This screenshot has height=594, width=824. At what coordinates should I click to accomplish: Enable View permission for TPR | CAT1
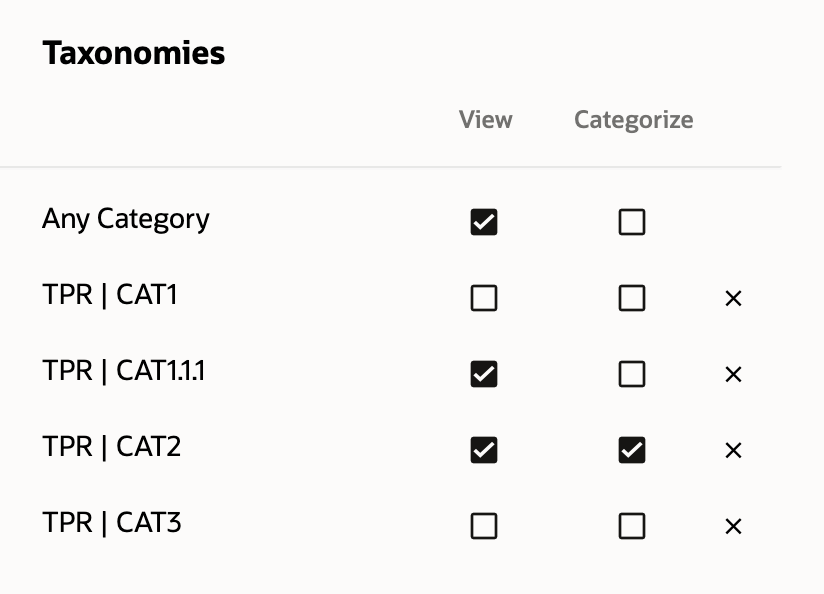coord(484,298)
